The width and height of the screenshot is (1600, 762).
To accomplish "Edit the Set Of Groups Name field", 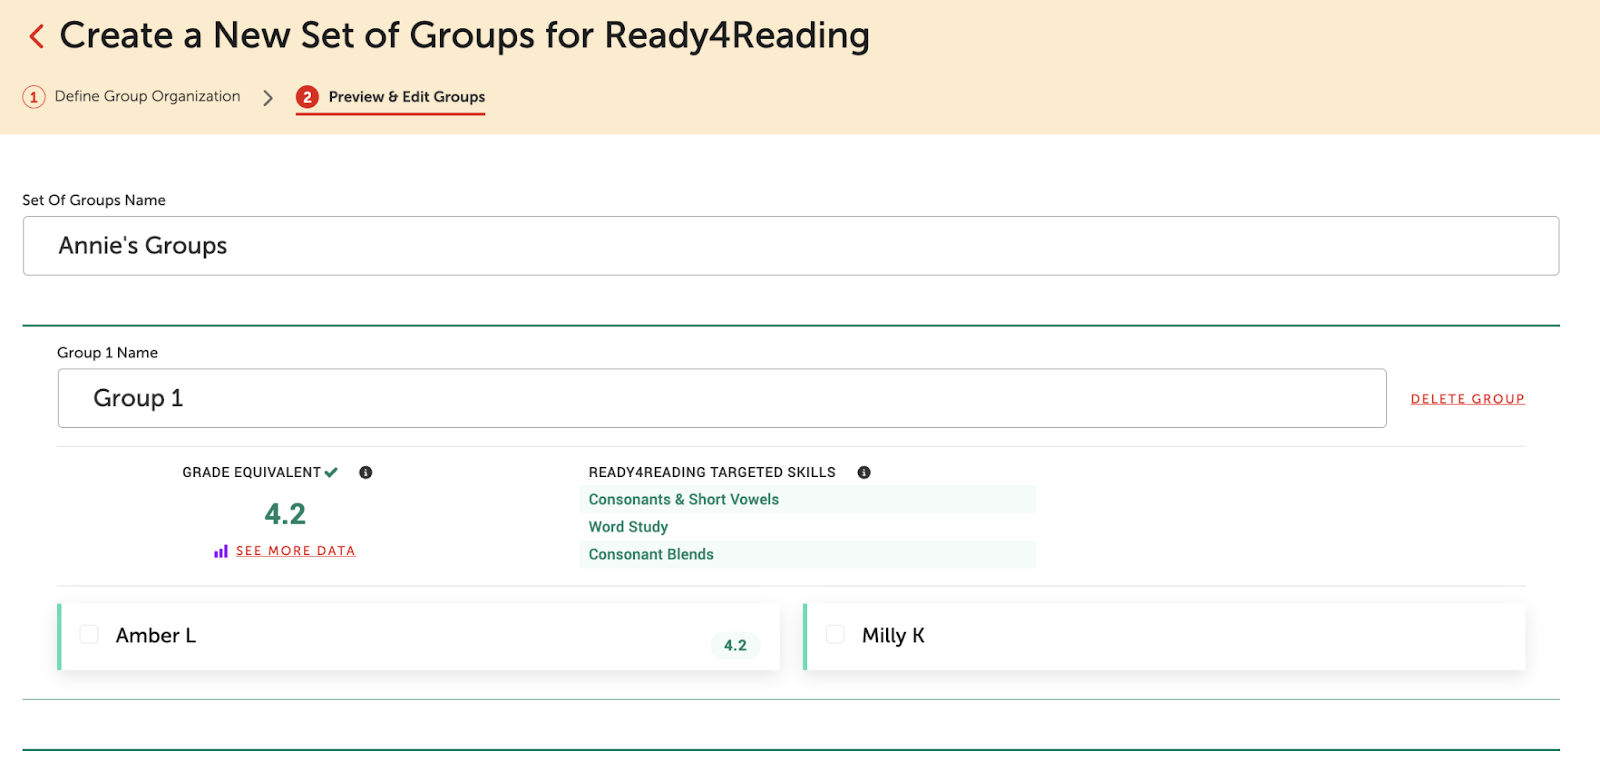I will point(791,246).
